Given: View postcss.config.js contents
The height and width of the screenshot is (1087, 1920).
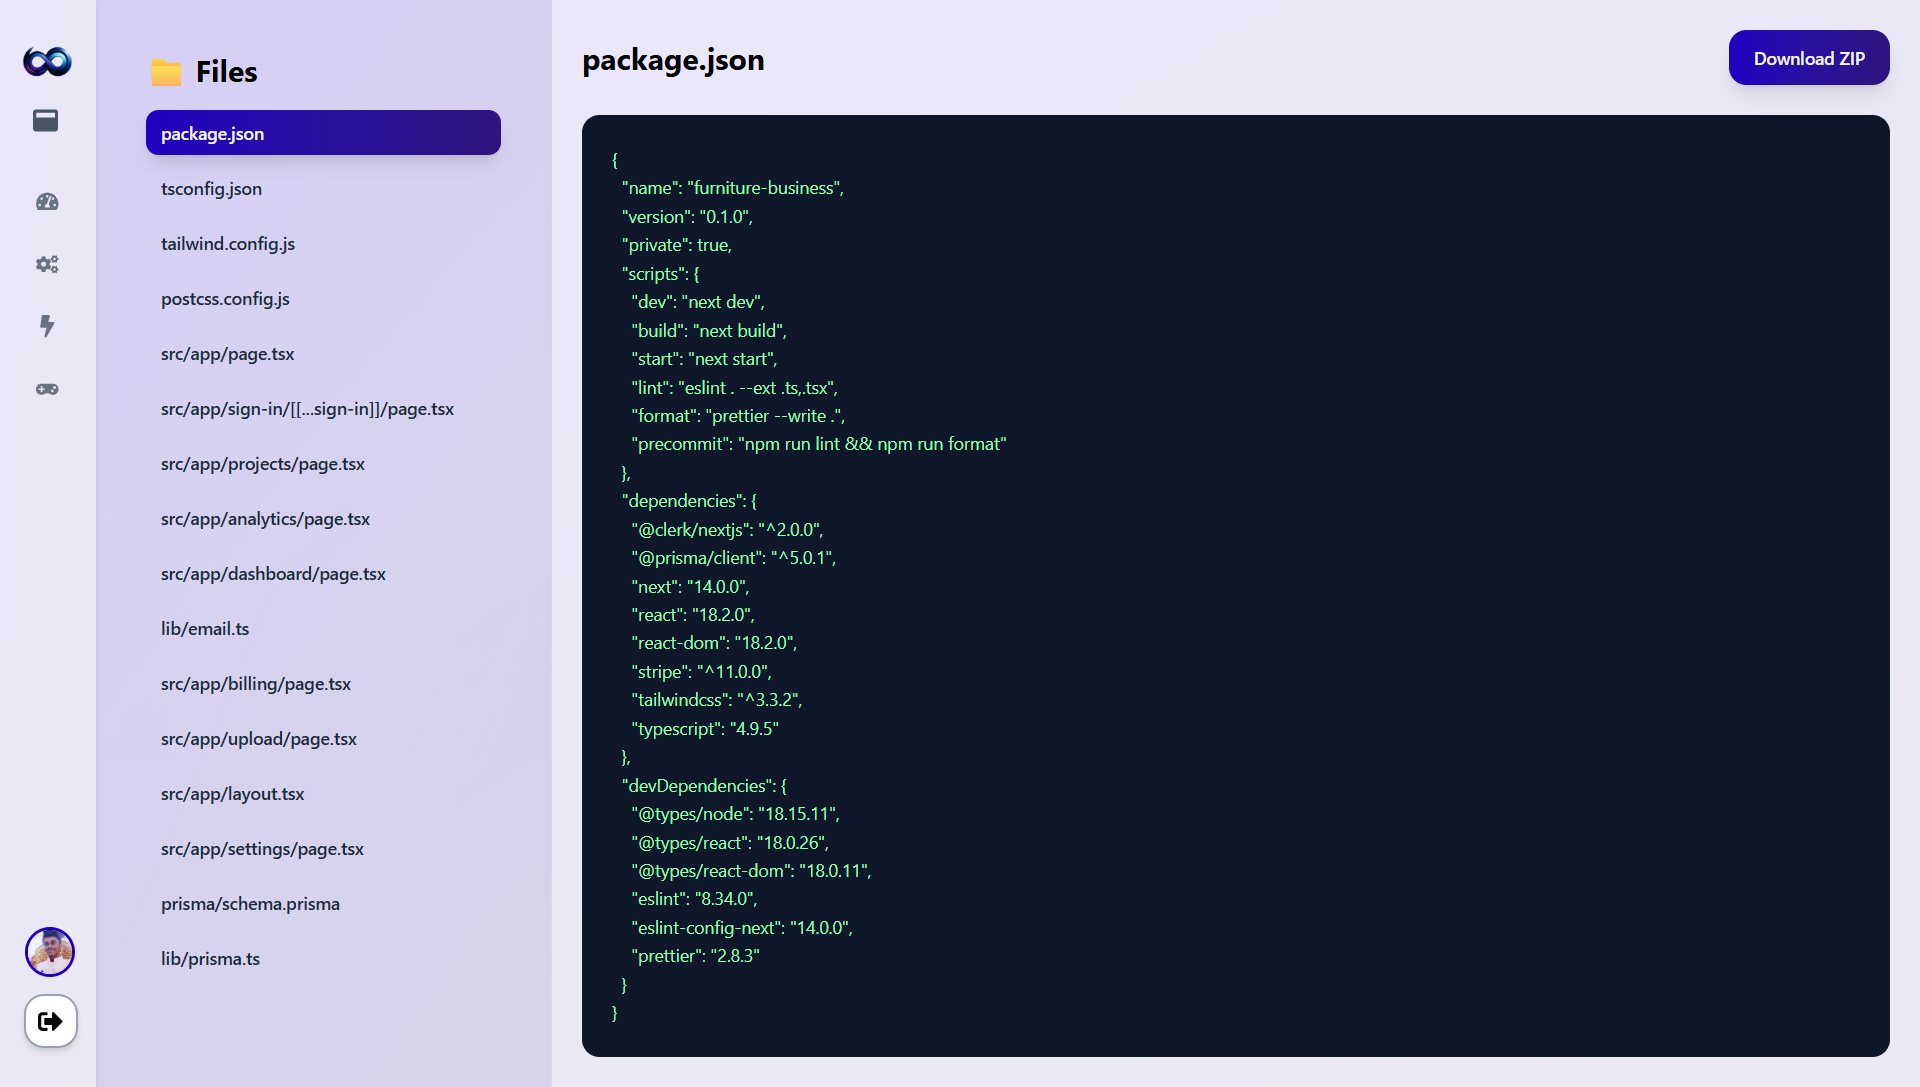Looking at the screenshot, I should pyautogui.click(x=225, y=299).
